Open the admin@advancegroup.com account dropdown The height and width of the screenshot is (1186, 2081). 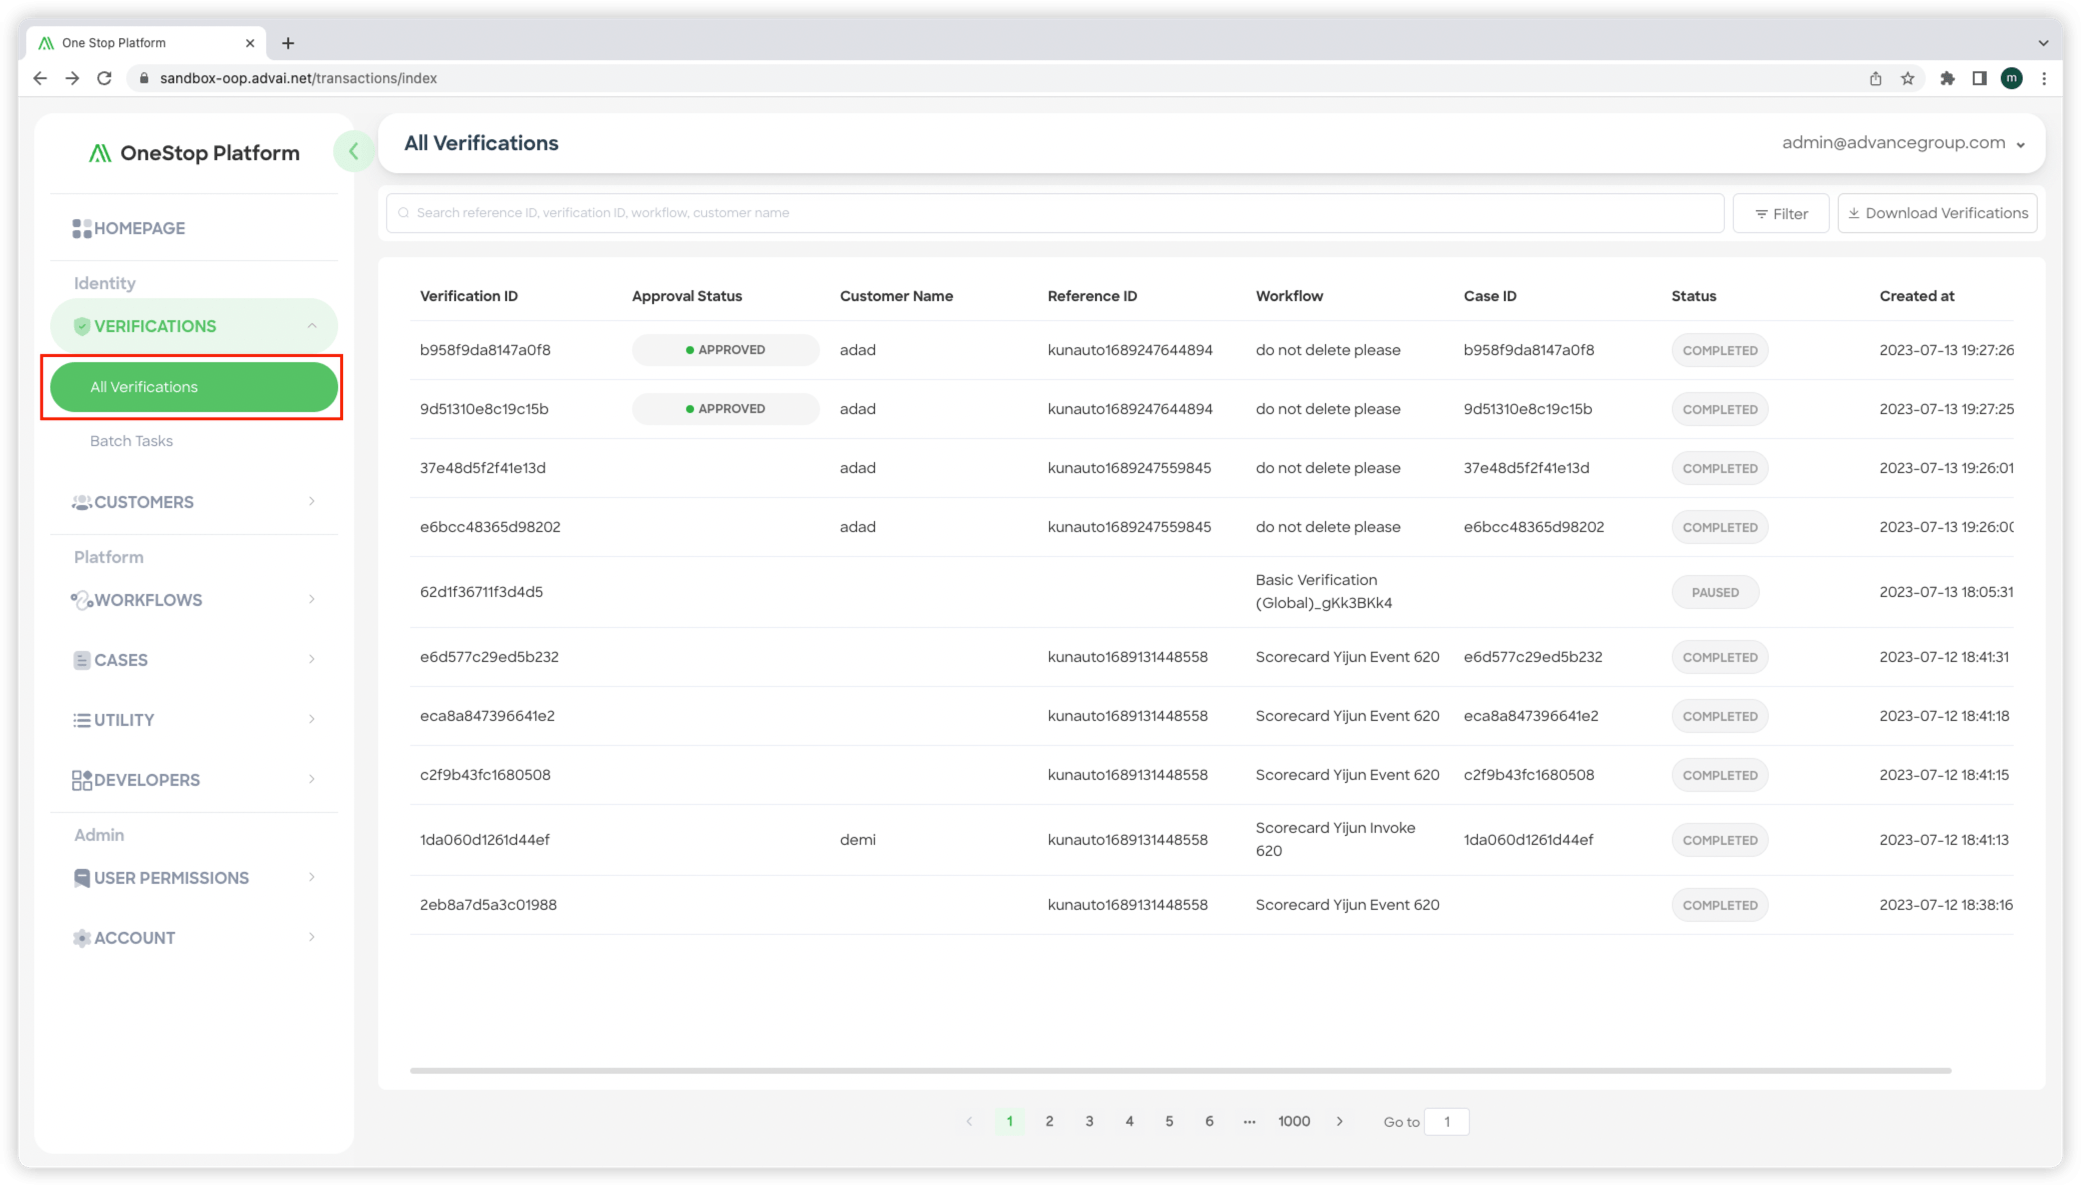pos(1903,143)
